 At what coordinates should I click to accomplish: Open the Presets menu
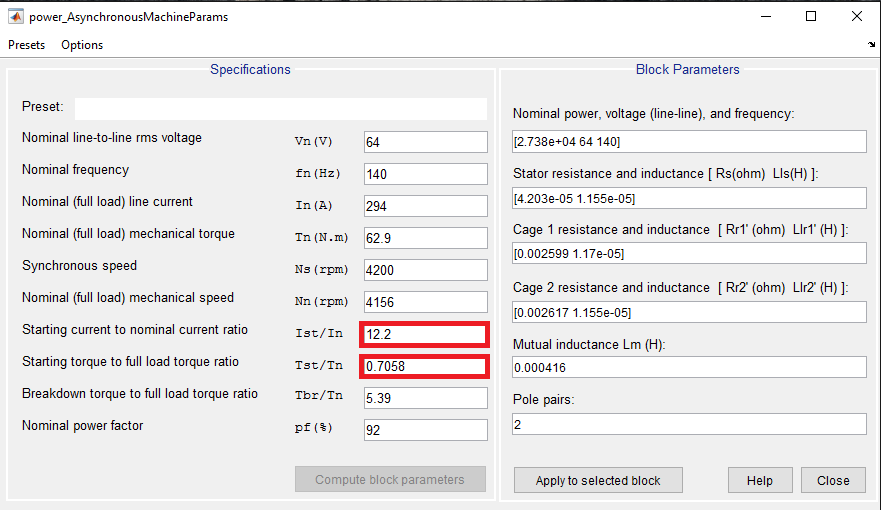(x=27, y=45)
